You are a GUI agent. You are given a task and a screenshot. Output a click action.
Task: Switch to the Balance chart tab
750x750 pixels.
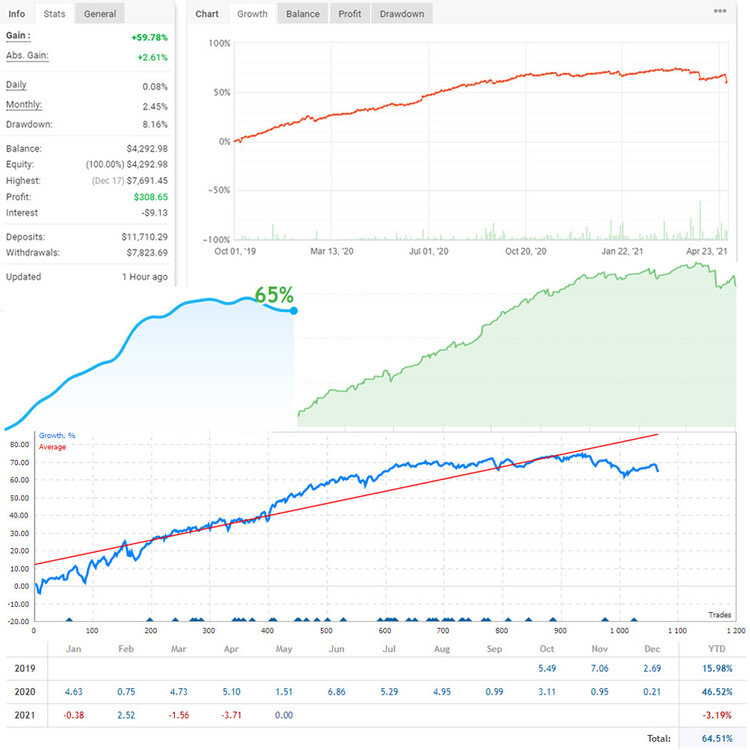pyautogui.click(x=303, y=14)
